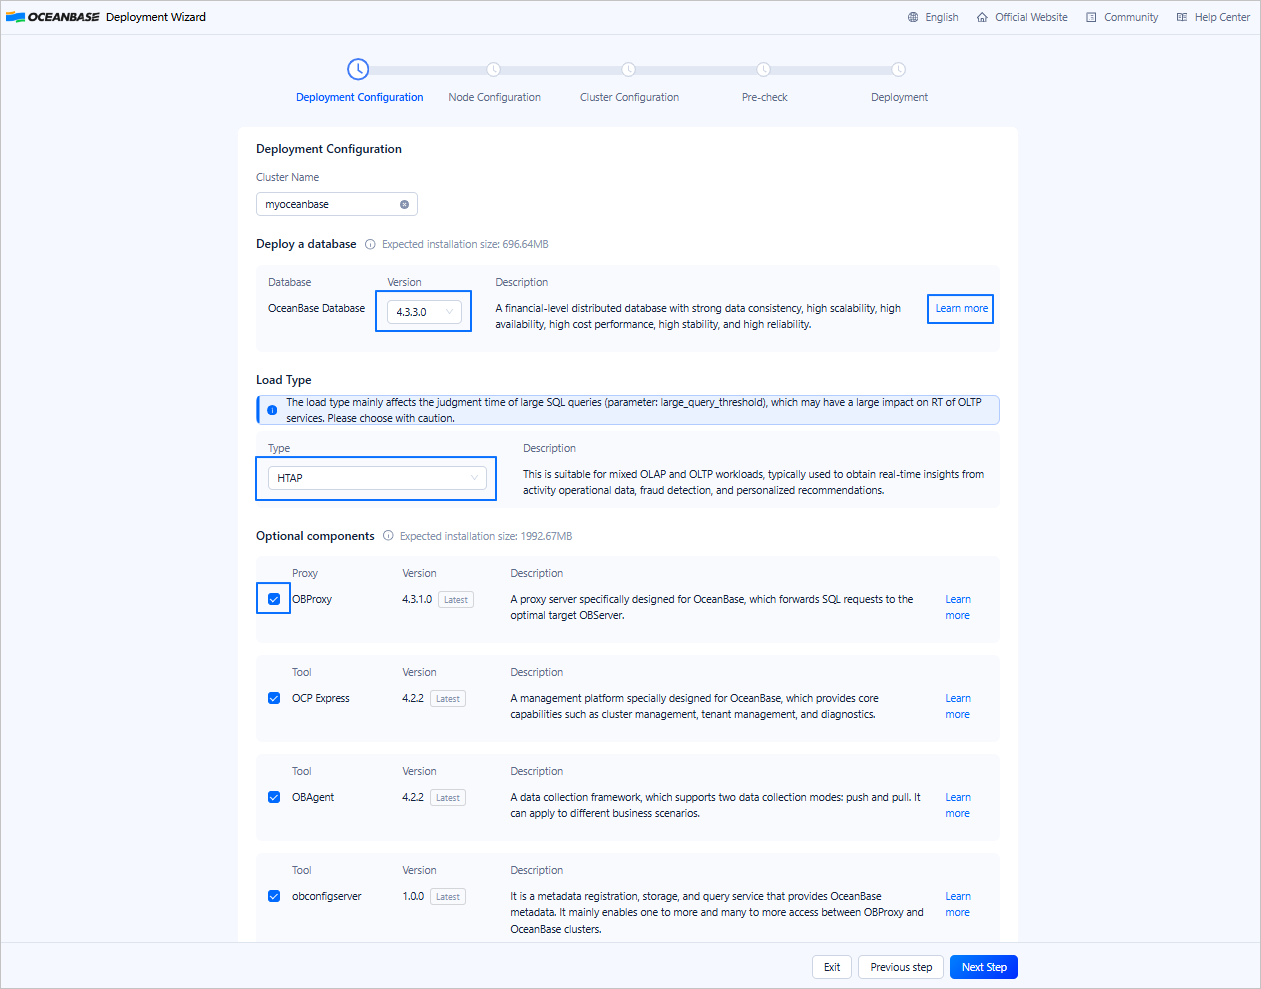This screenshot has height=989, width=1261.
Task: Select the Pre-check step label
Action: (x=764, y=97)
